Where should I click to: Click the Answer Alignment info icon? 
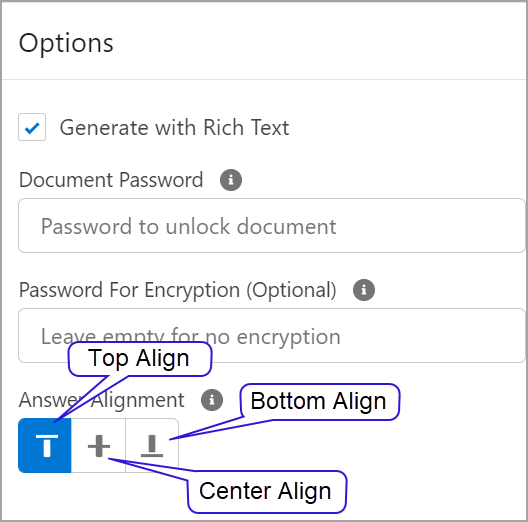tap(212, 400)
